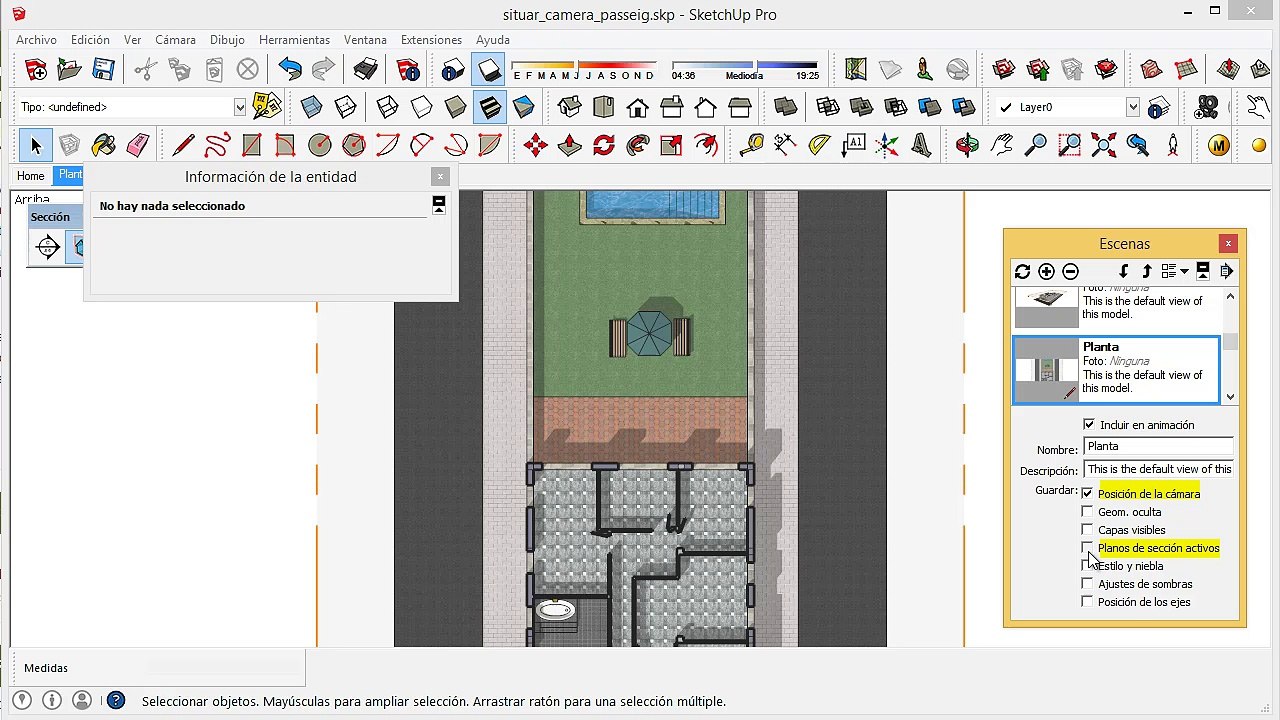Switch to the Home scene tab
The height and width of the screenshot is (720, 1280).
[30, 176]
